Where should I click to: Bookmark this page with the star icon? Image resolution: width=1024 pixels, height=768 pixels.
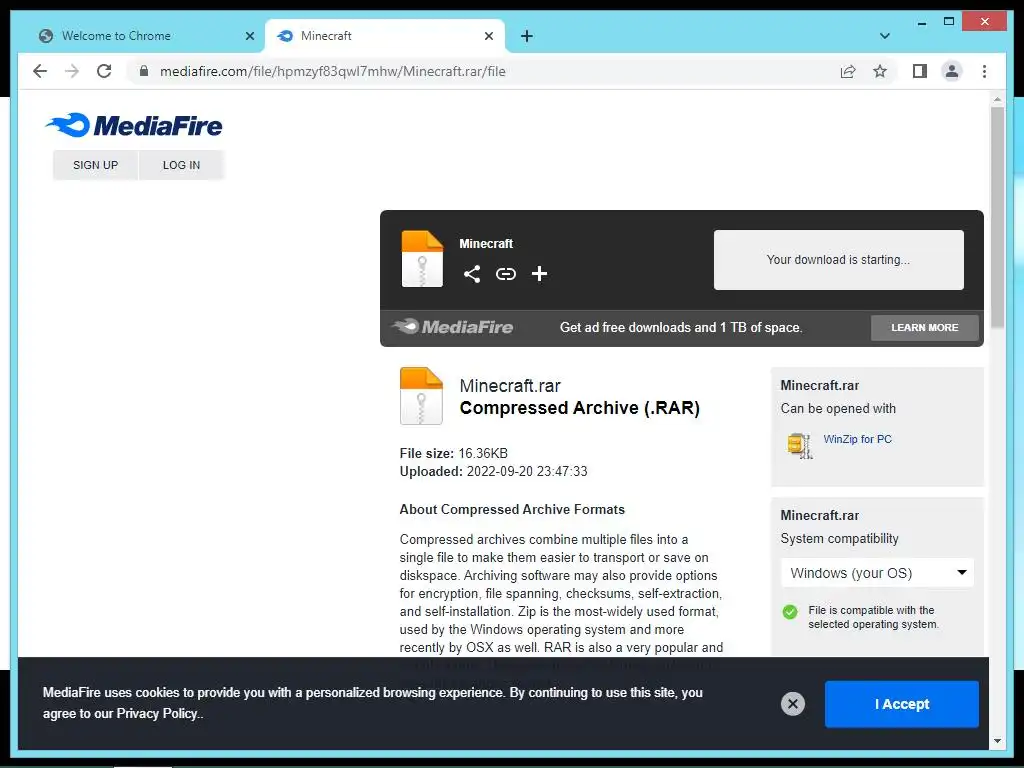[x=880, y=71]
